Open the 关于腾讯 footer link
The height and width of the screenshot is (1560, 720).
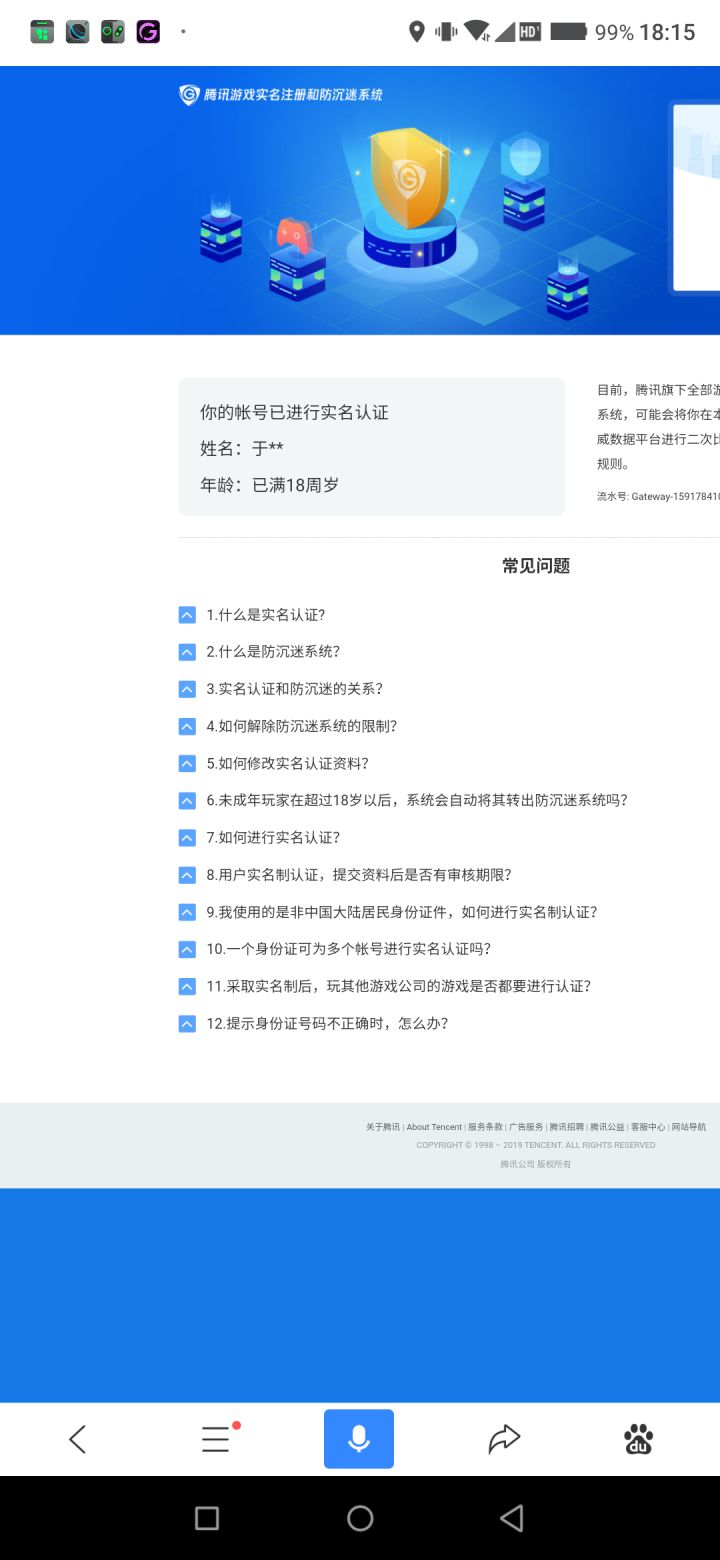click(382, 1127)
